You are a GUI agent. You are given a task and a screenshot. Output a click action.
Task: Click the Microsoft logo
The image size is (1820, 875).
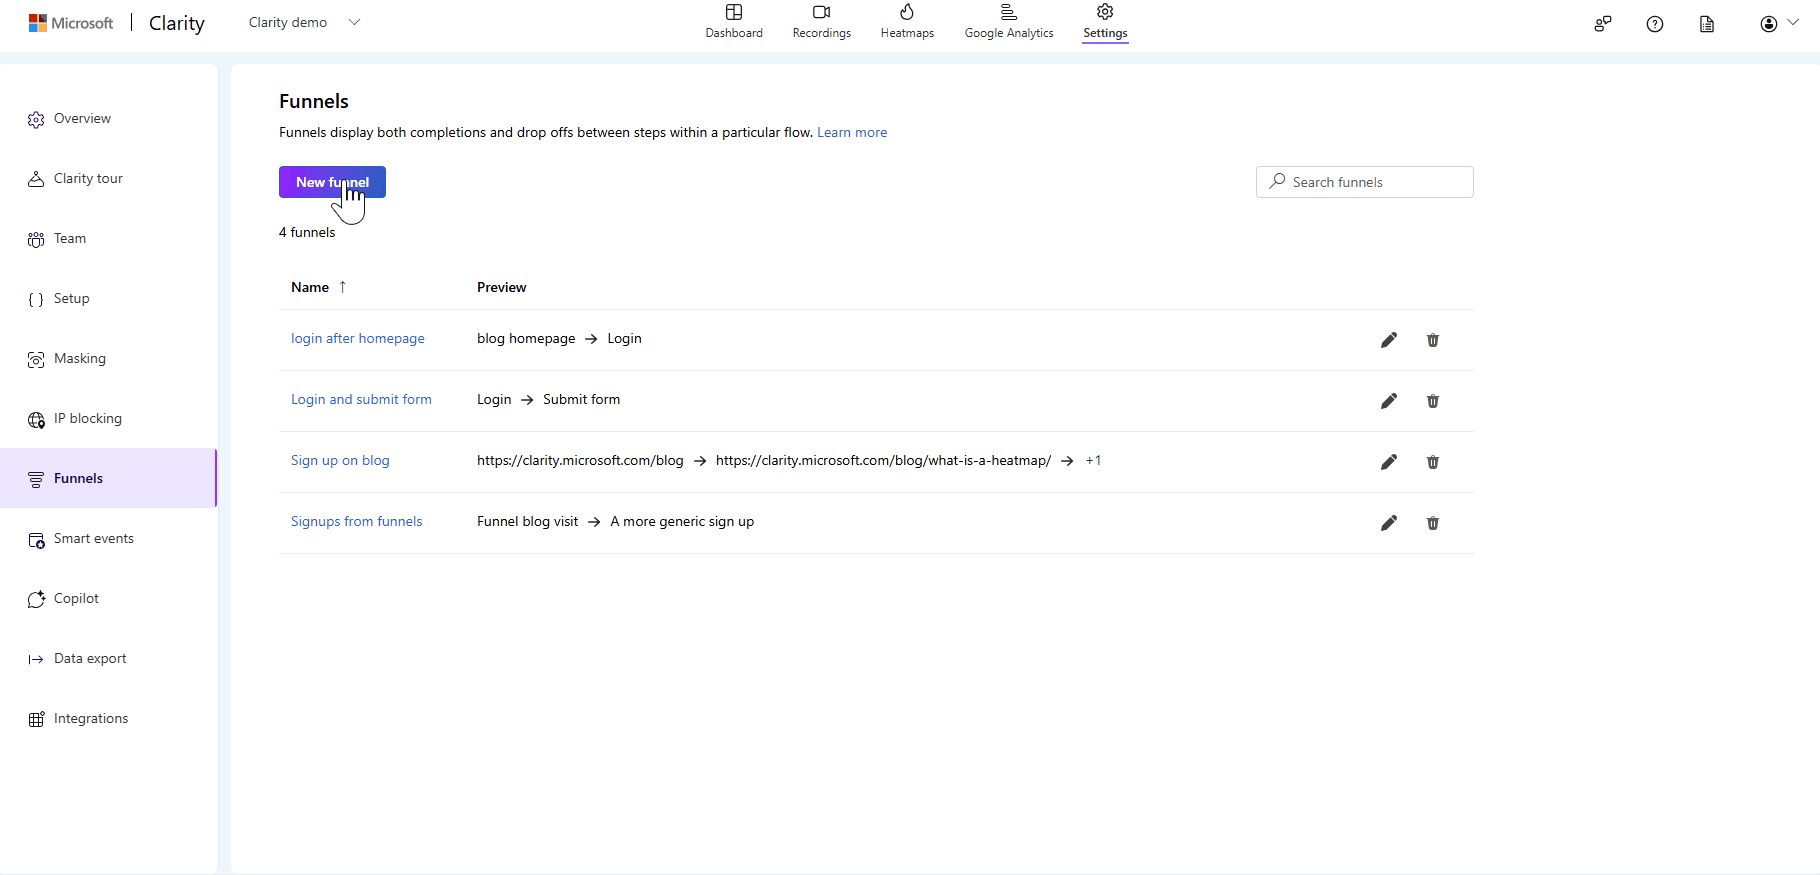point(71,23)
